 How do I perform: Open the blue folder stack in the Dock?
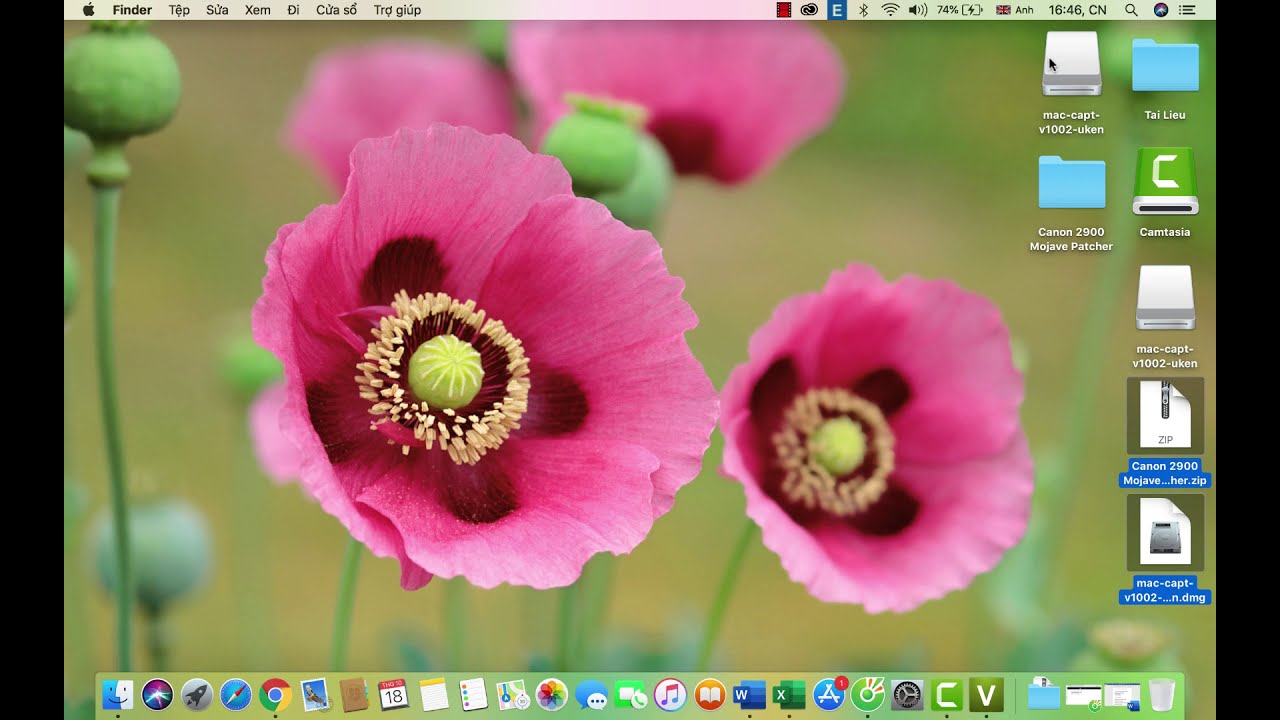pos(1044,694)
